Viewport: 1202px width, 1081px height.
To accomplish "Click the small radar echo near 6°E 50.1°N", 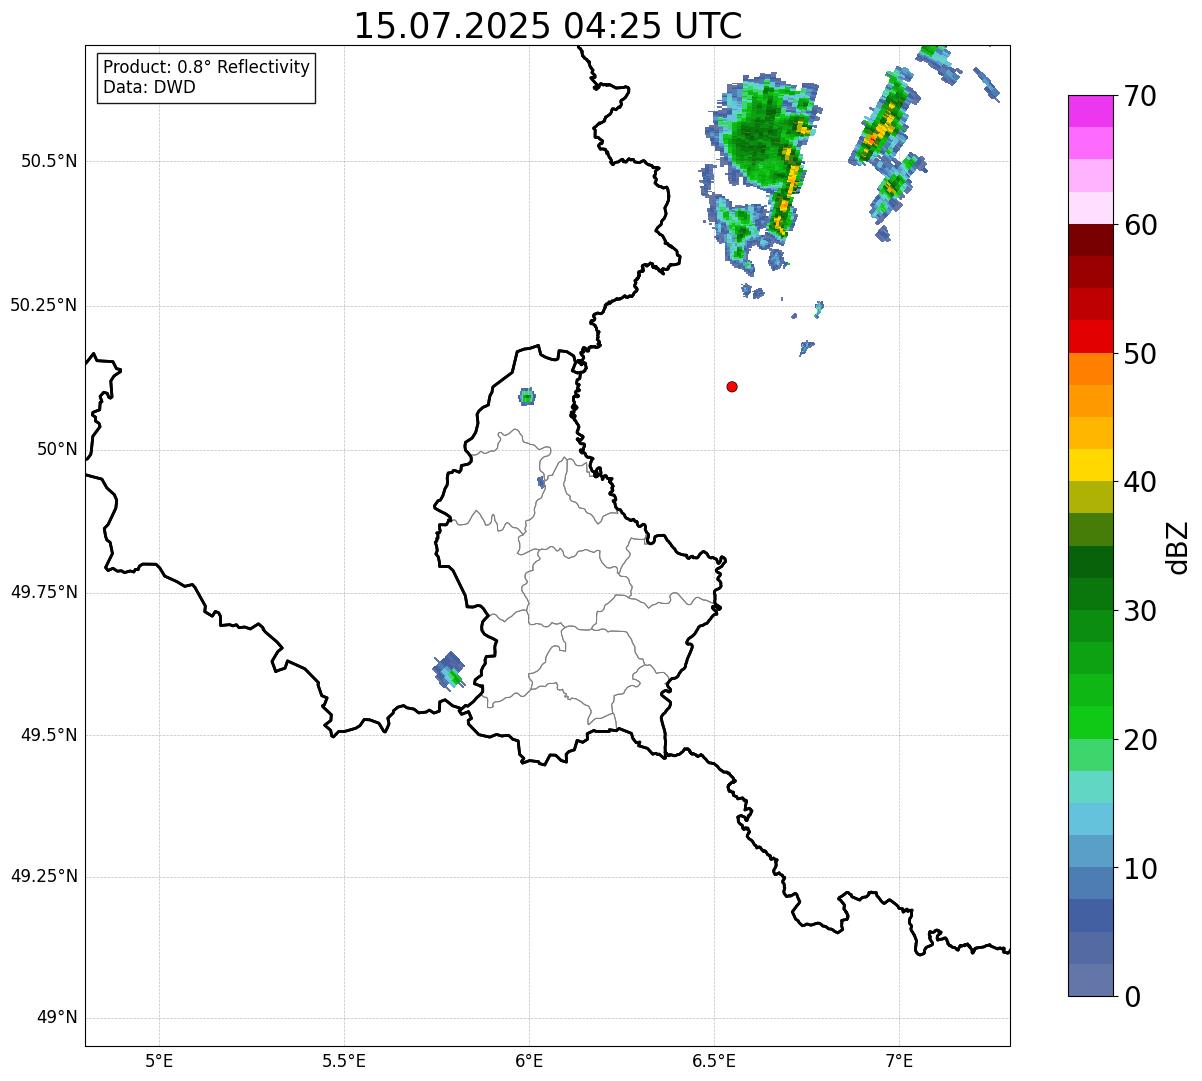I will 527,397.
